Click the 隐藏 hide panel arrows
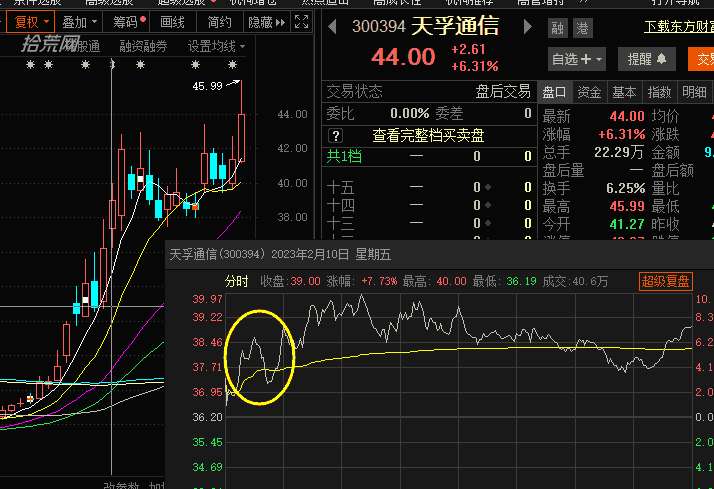The width and height of the screenshot is (714, 489). tap(267, 22)
